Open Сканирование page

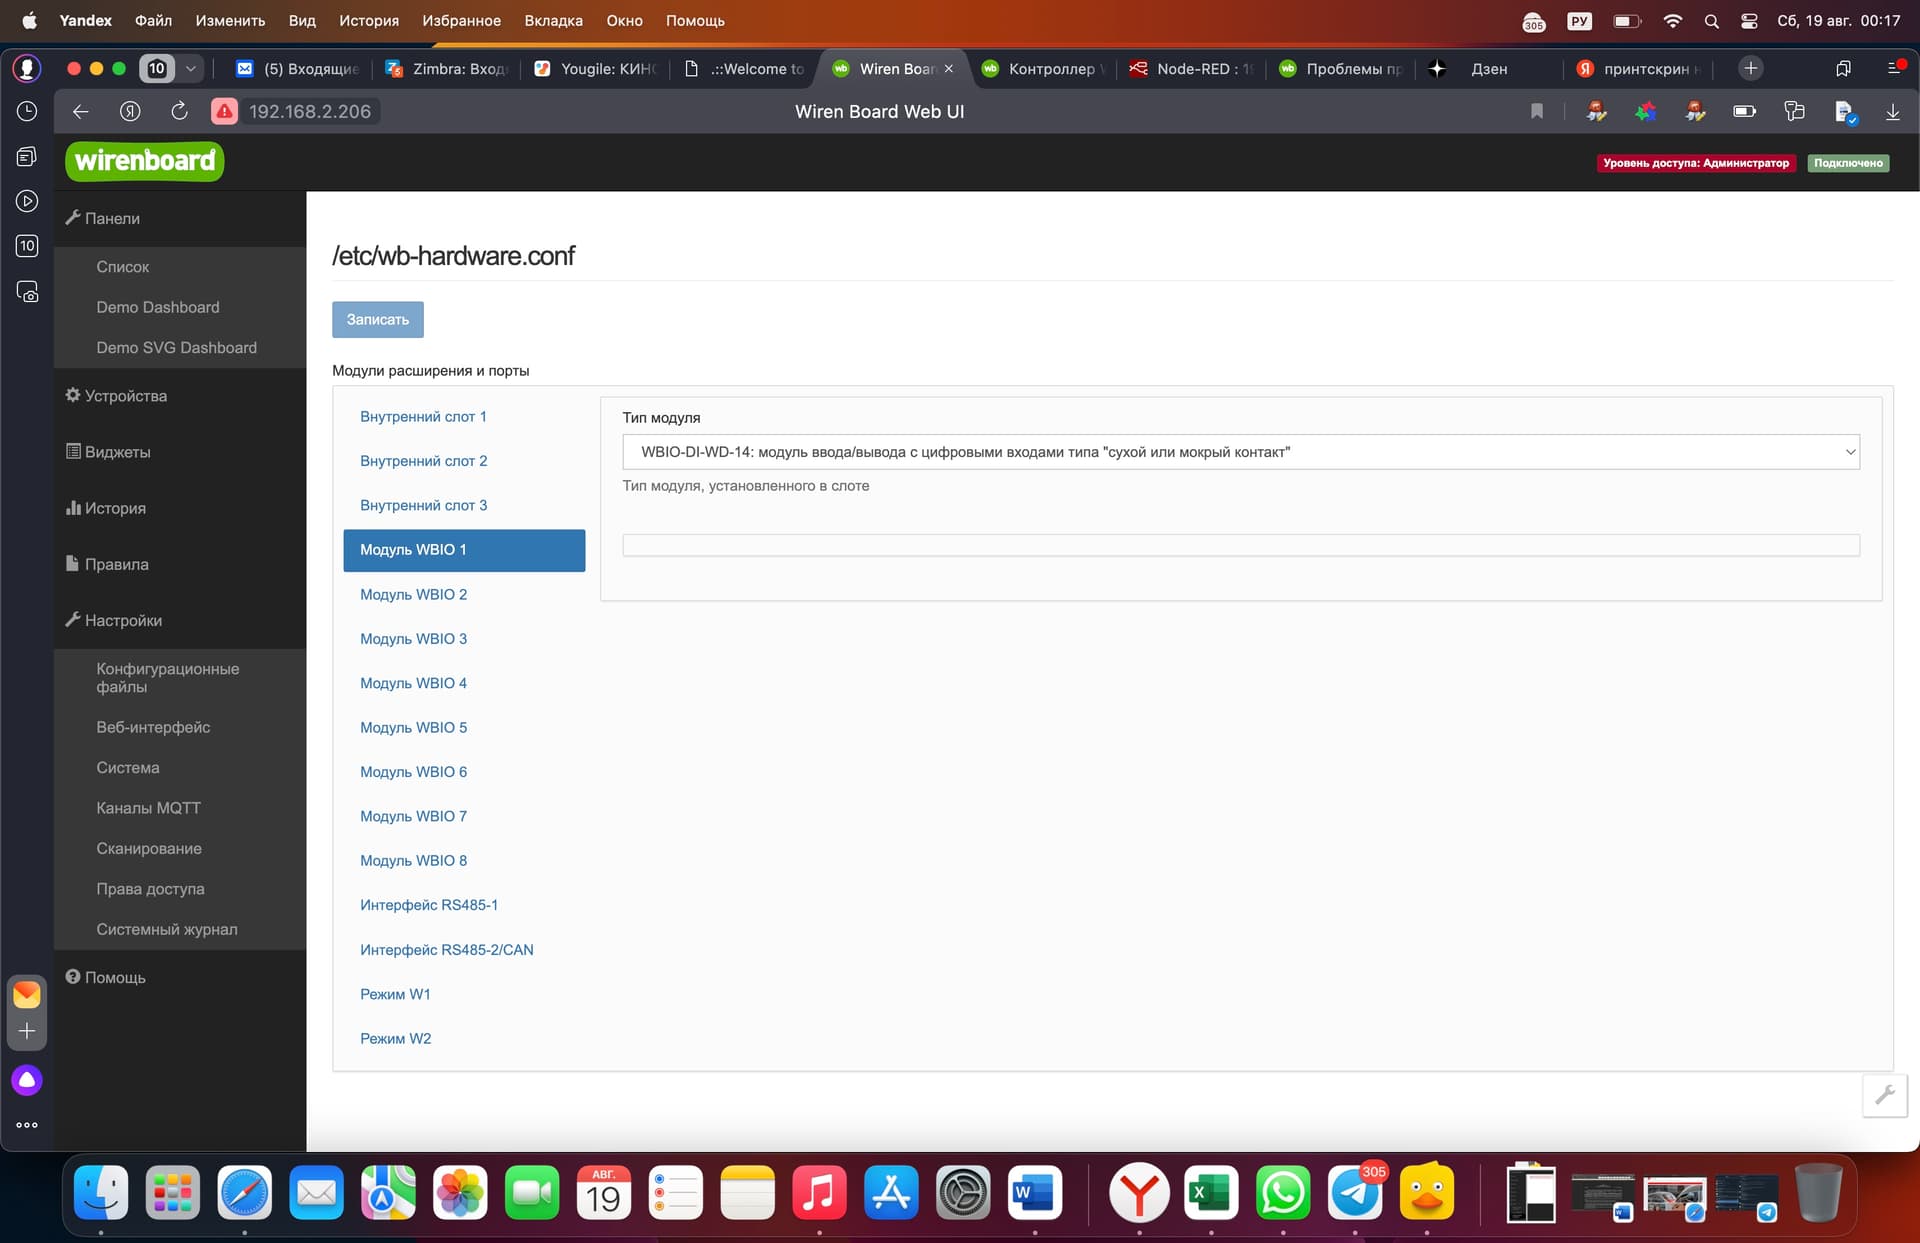point(149,848)
